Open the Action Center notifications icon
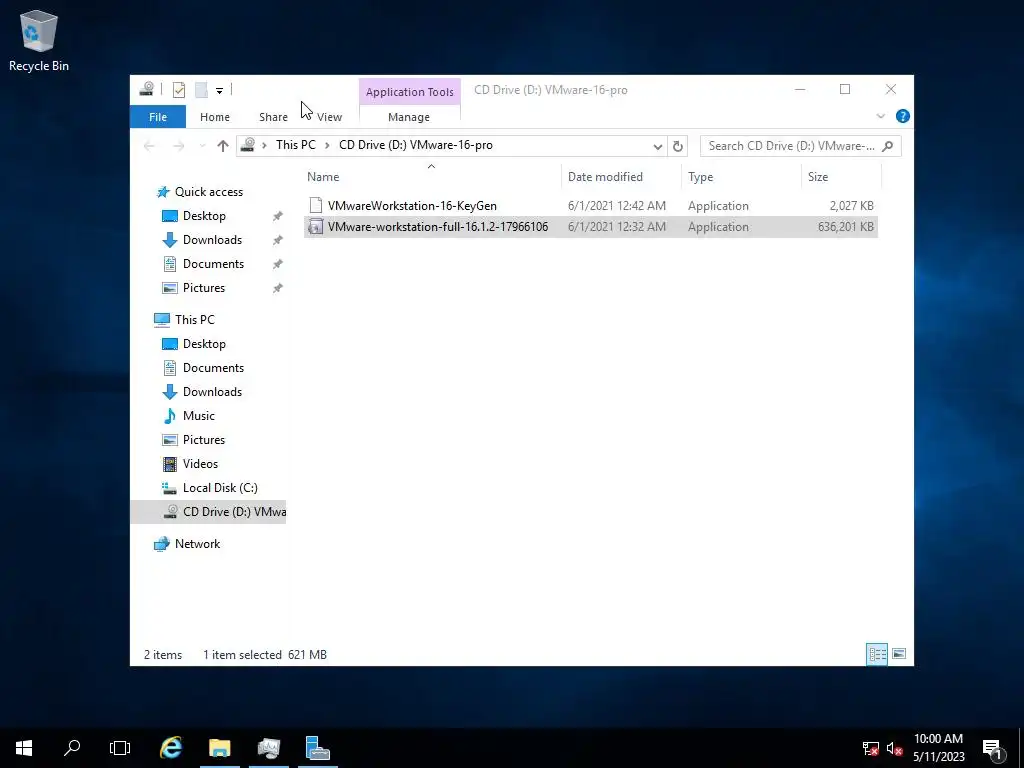This screenshot has height=768, width=1024. pos(993,748)
